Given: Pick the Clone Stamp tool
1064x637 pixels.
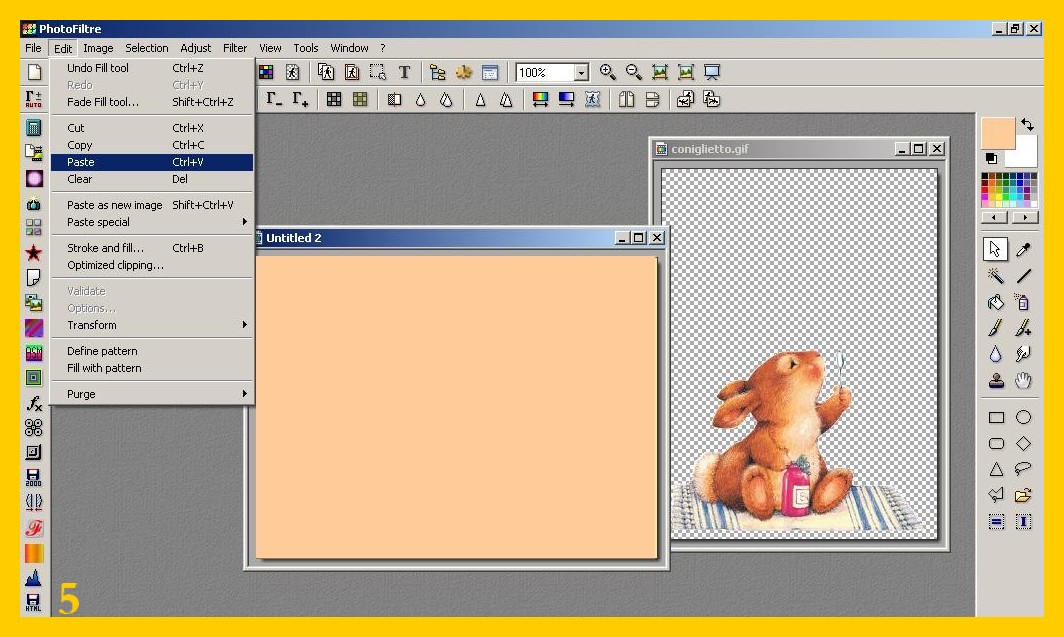Looking at the screenshot, I should tap(996, 380).
